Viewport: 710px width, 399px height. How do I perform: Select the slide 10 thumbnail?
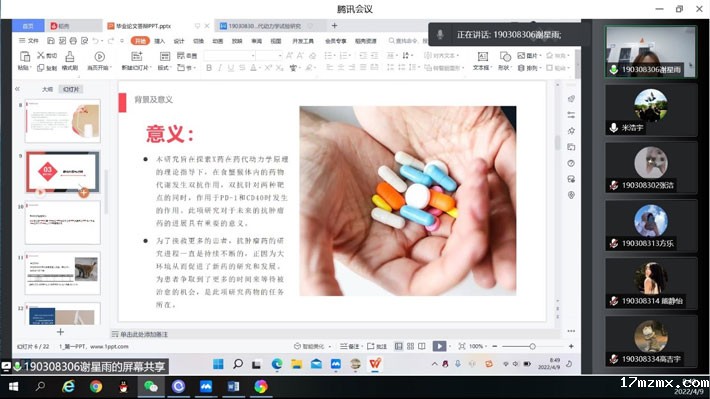click(62, 223)
